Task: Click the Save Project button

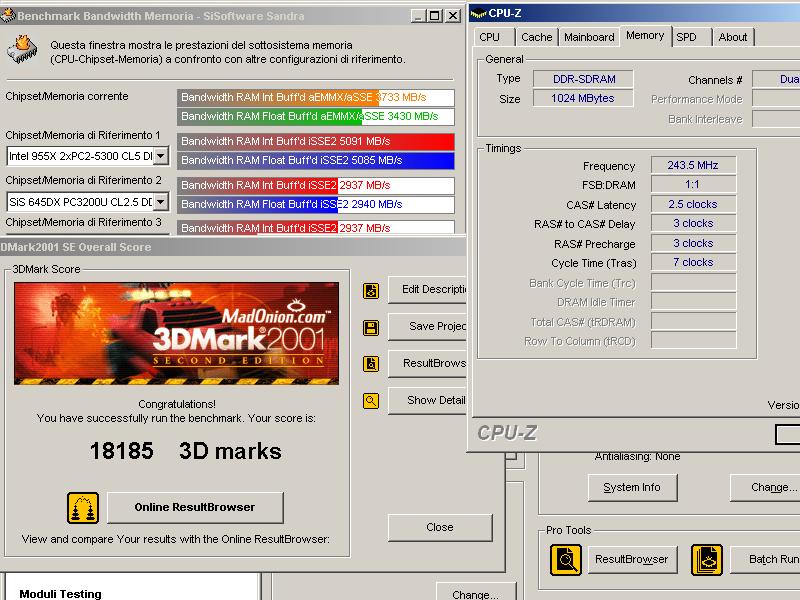Action: click(x=428, y=327)
